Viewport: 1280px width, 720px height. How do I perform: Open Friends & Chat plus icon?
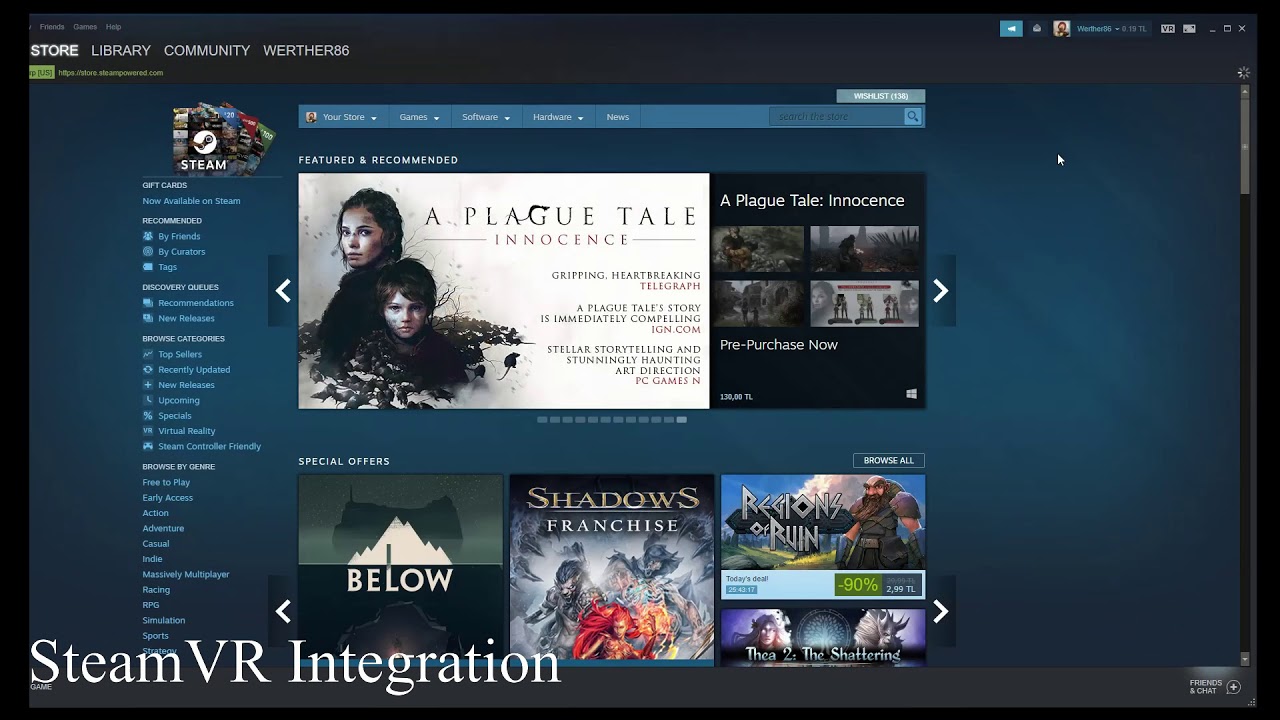[x=1233, y=687]
